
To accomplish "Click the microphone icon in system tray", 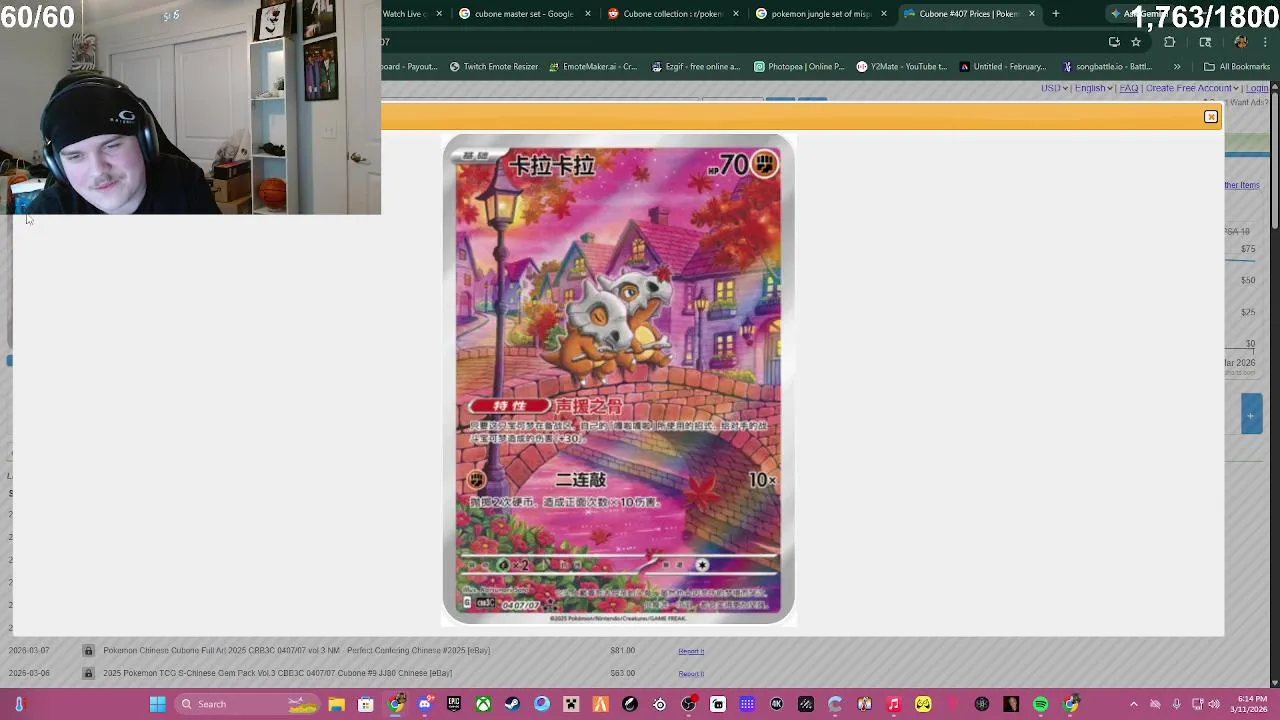I will (1176, 704).
